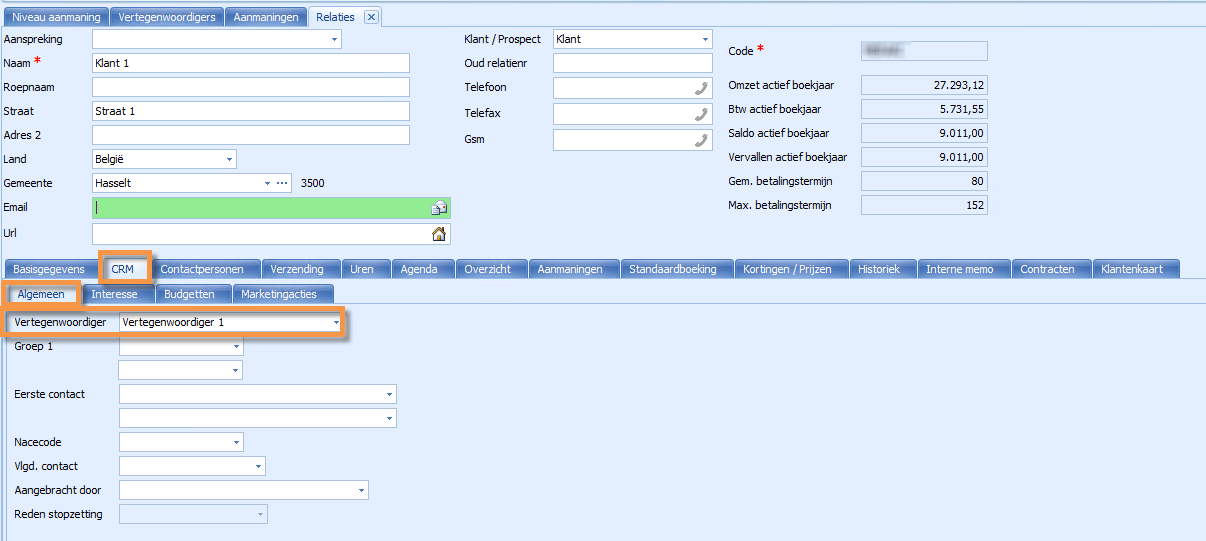The height and width of the screenshot is (541, 1206).
Task: Click the Straat field containing Straat 1
Action: coord(251,111)
